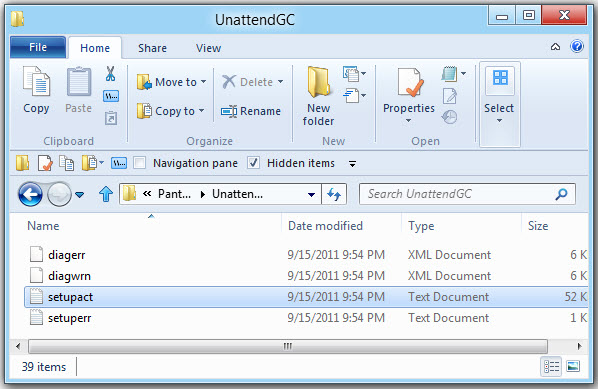Screen dimensions: 598x389
Task: Click the folder icon in title bar
Action: pyautogui.click(x=17, y=19)
